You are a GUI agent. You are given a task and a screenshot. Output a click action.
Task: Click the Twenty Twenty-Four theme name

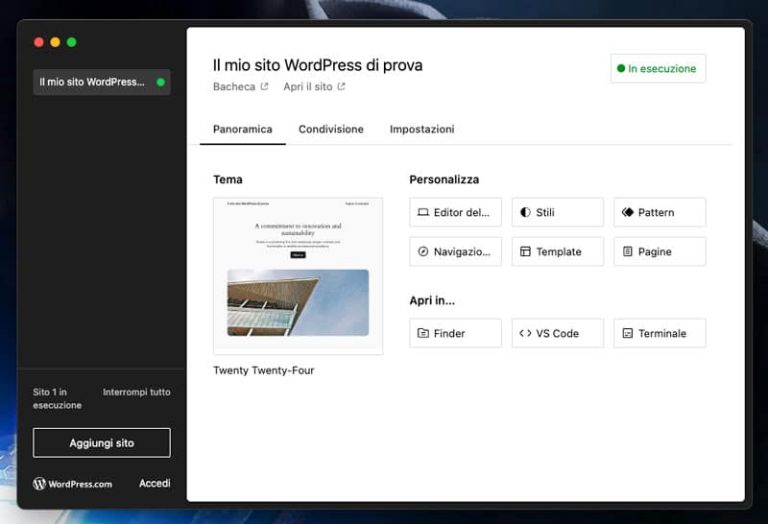point(264,370)
